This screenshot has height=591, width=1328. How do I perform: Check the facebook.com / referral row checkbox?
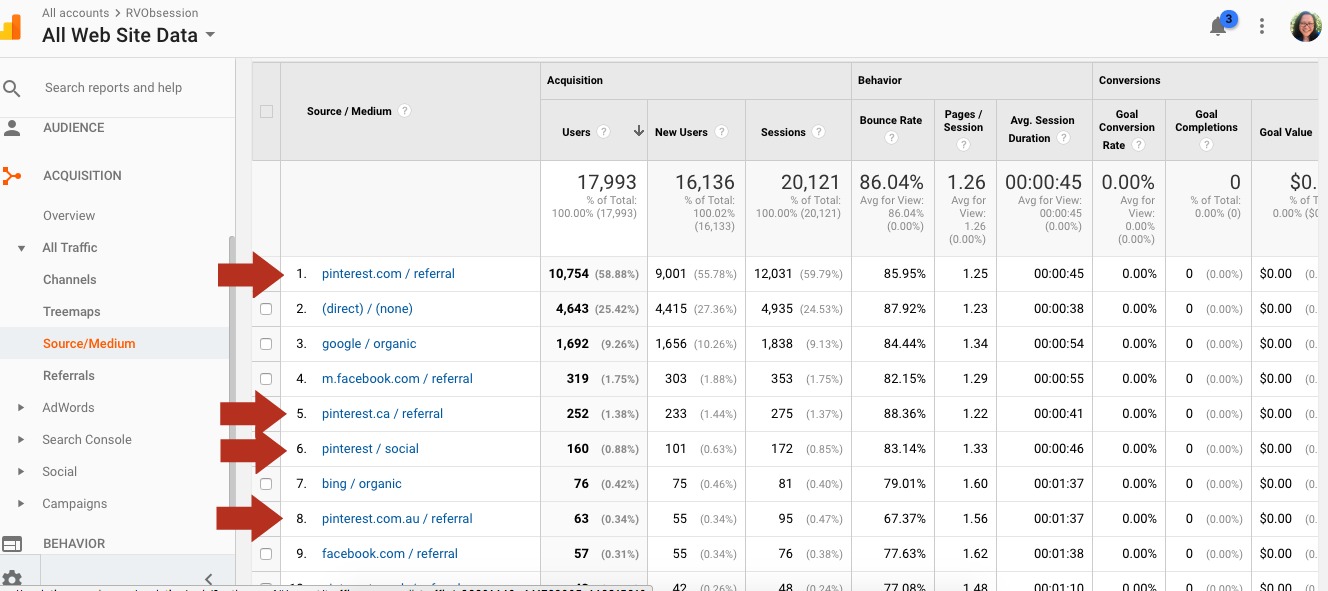coord(266,554)
